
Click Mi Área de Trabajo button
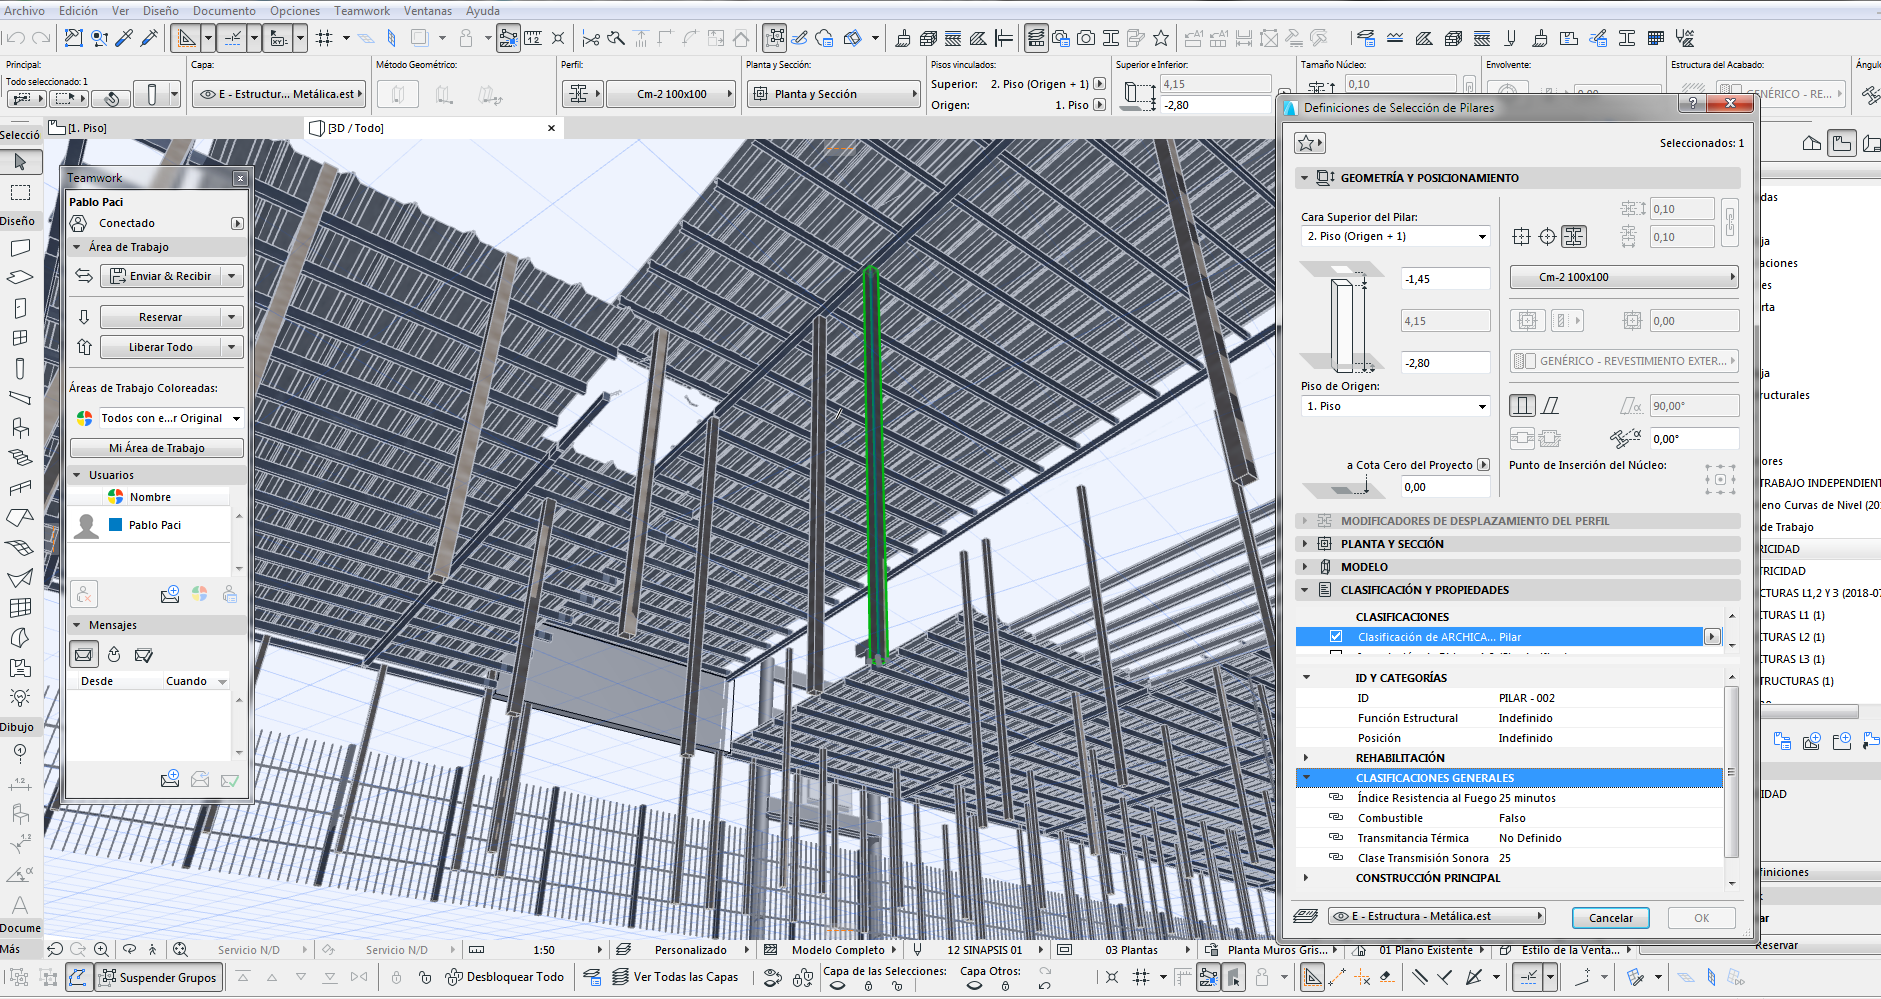tap(156, 448)
